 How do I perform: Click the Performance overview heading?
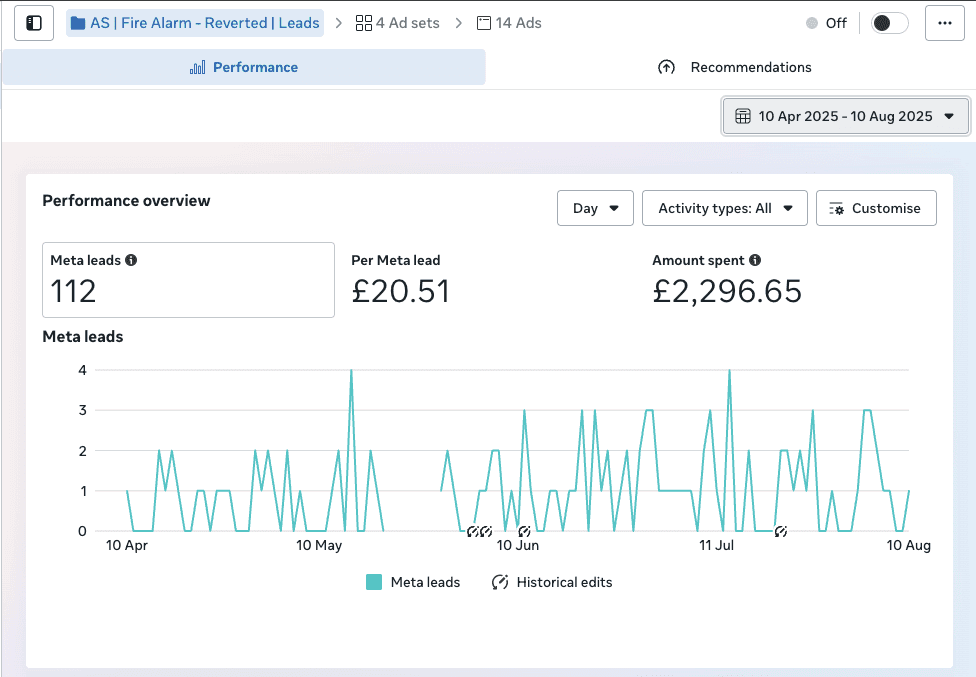126,200
